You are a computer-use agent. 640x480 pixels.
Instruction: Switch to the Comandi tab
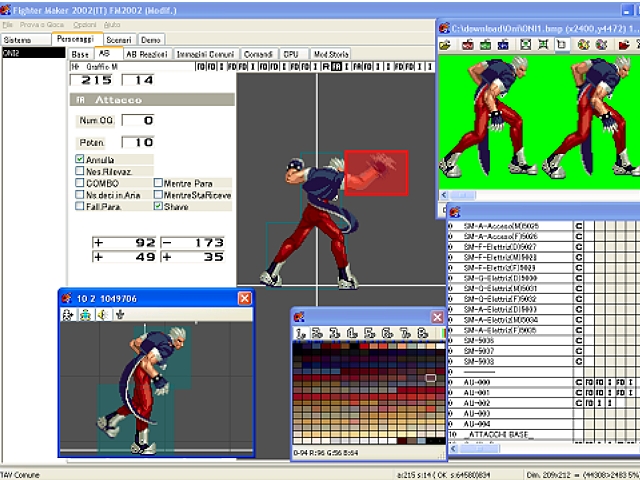(x=258, y=53)
